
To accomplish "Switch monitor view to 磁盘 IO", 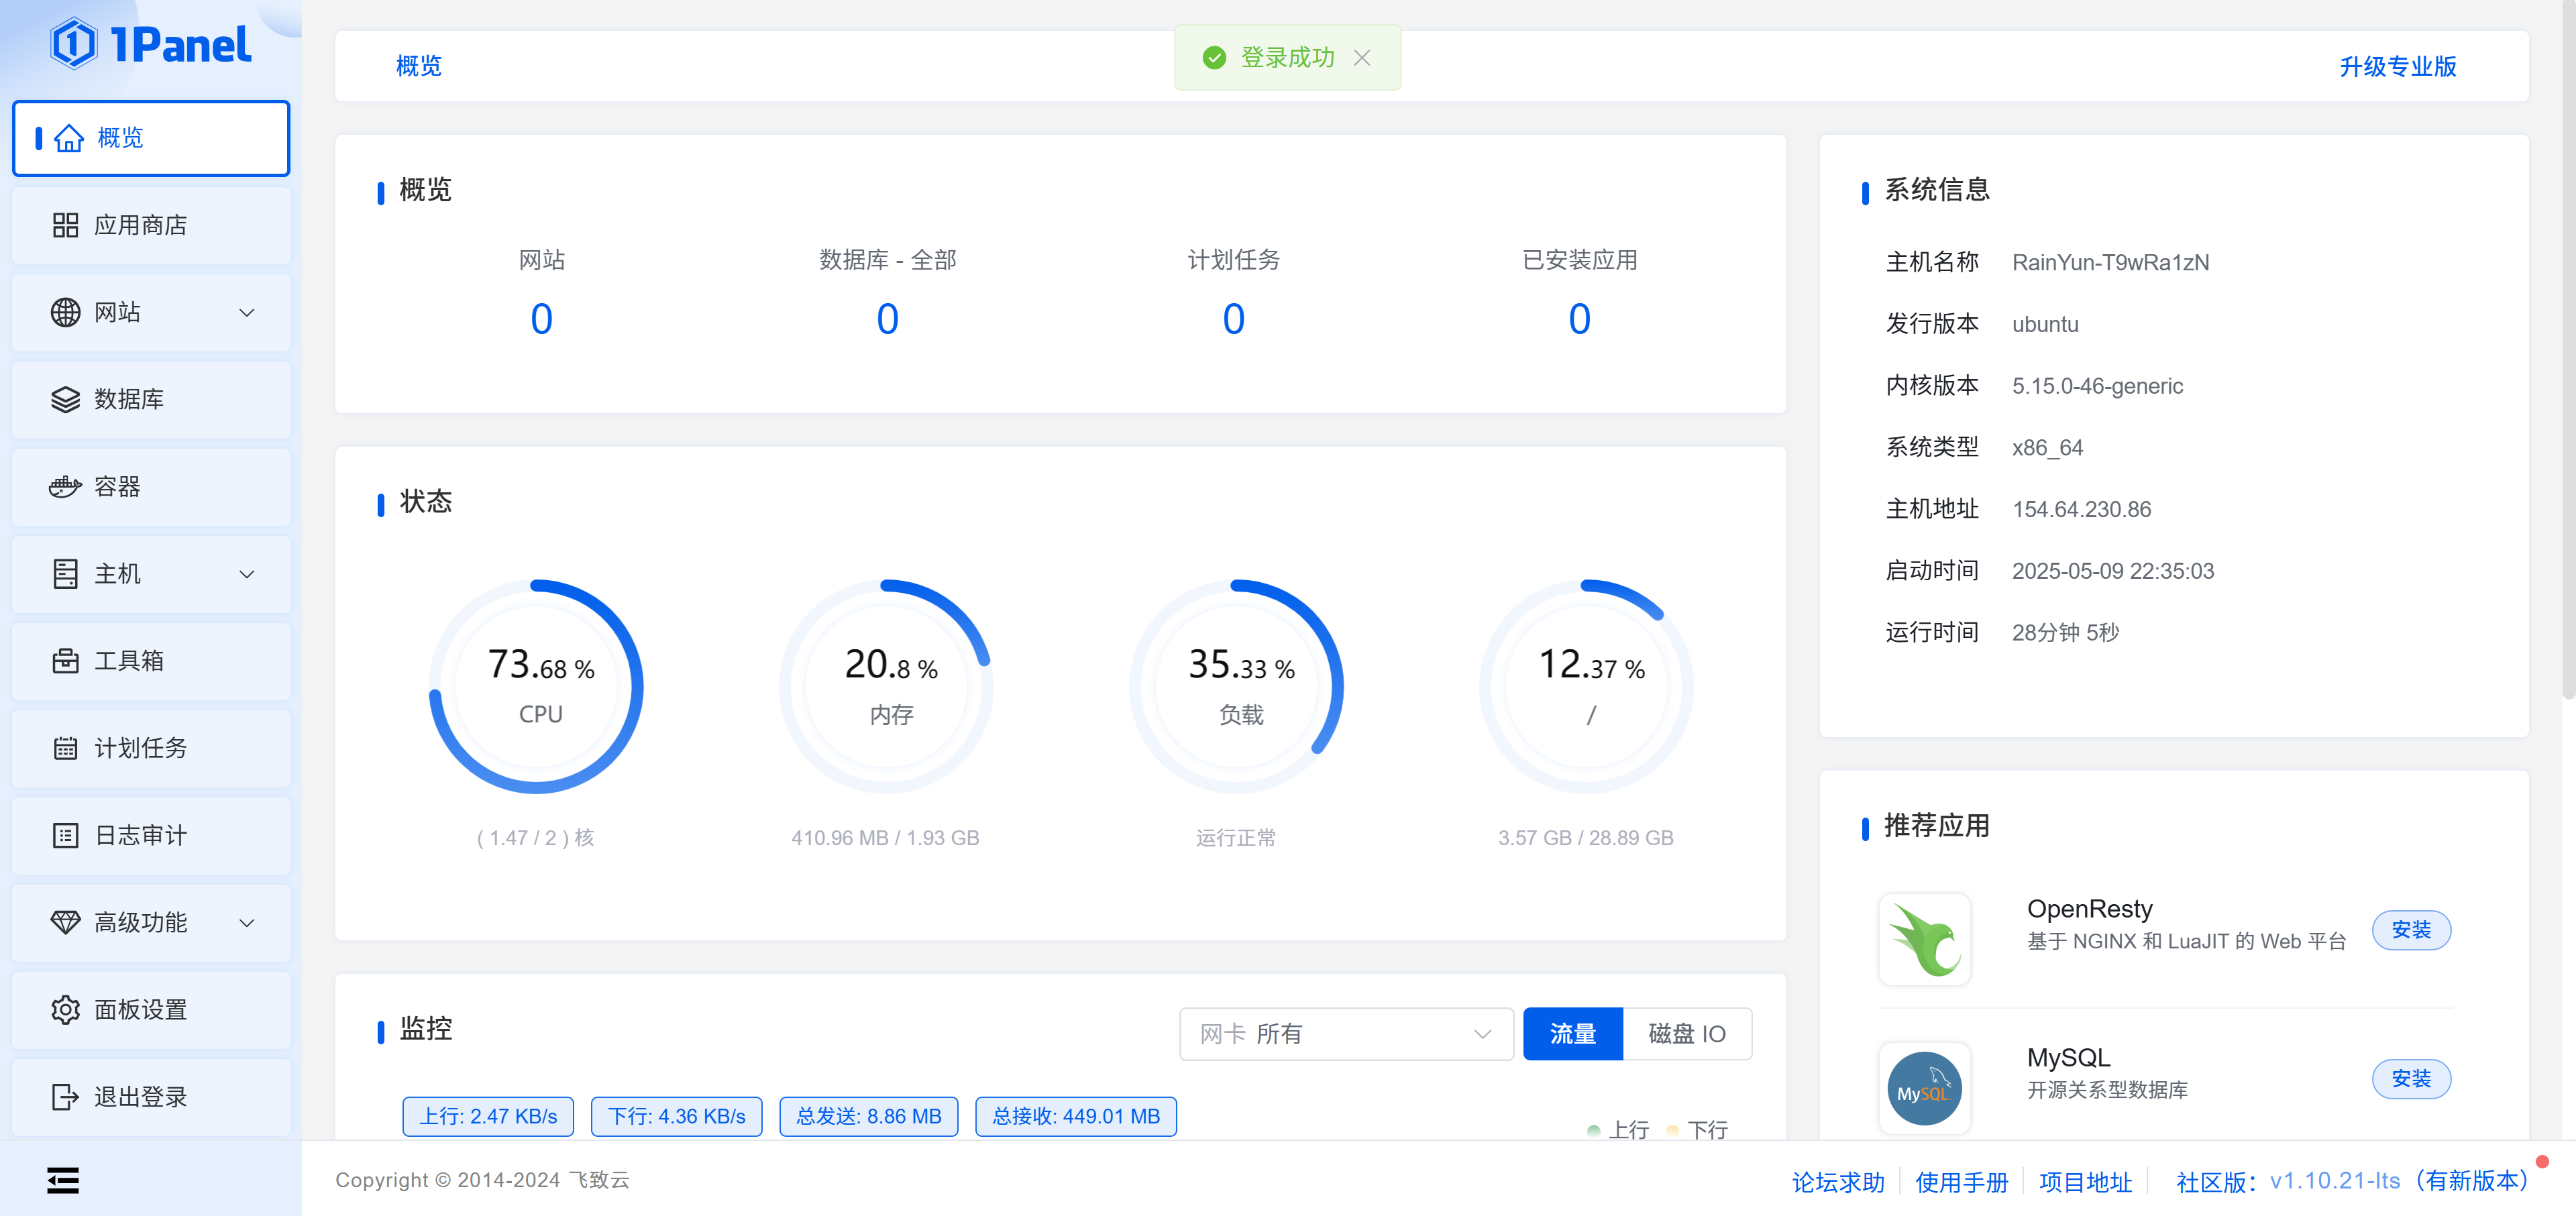I will point(1686,1034).
